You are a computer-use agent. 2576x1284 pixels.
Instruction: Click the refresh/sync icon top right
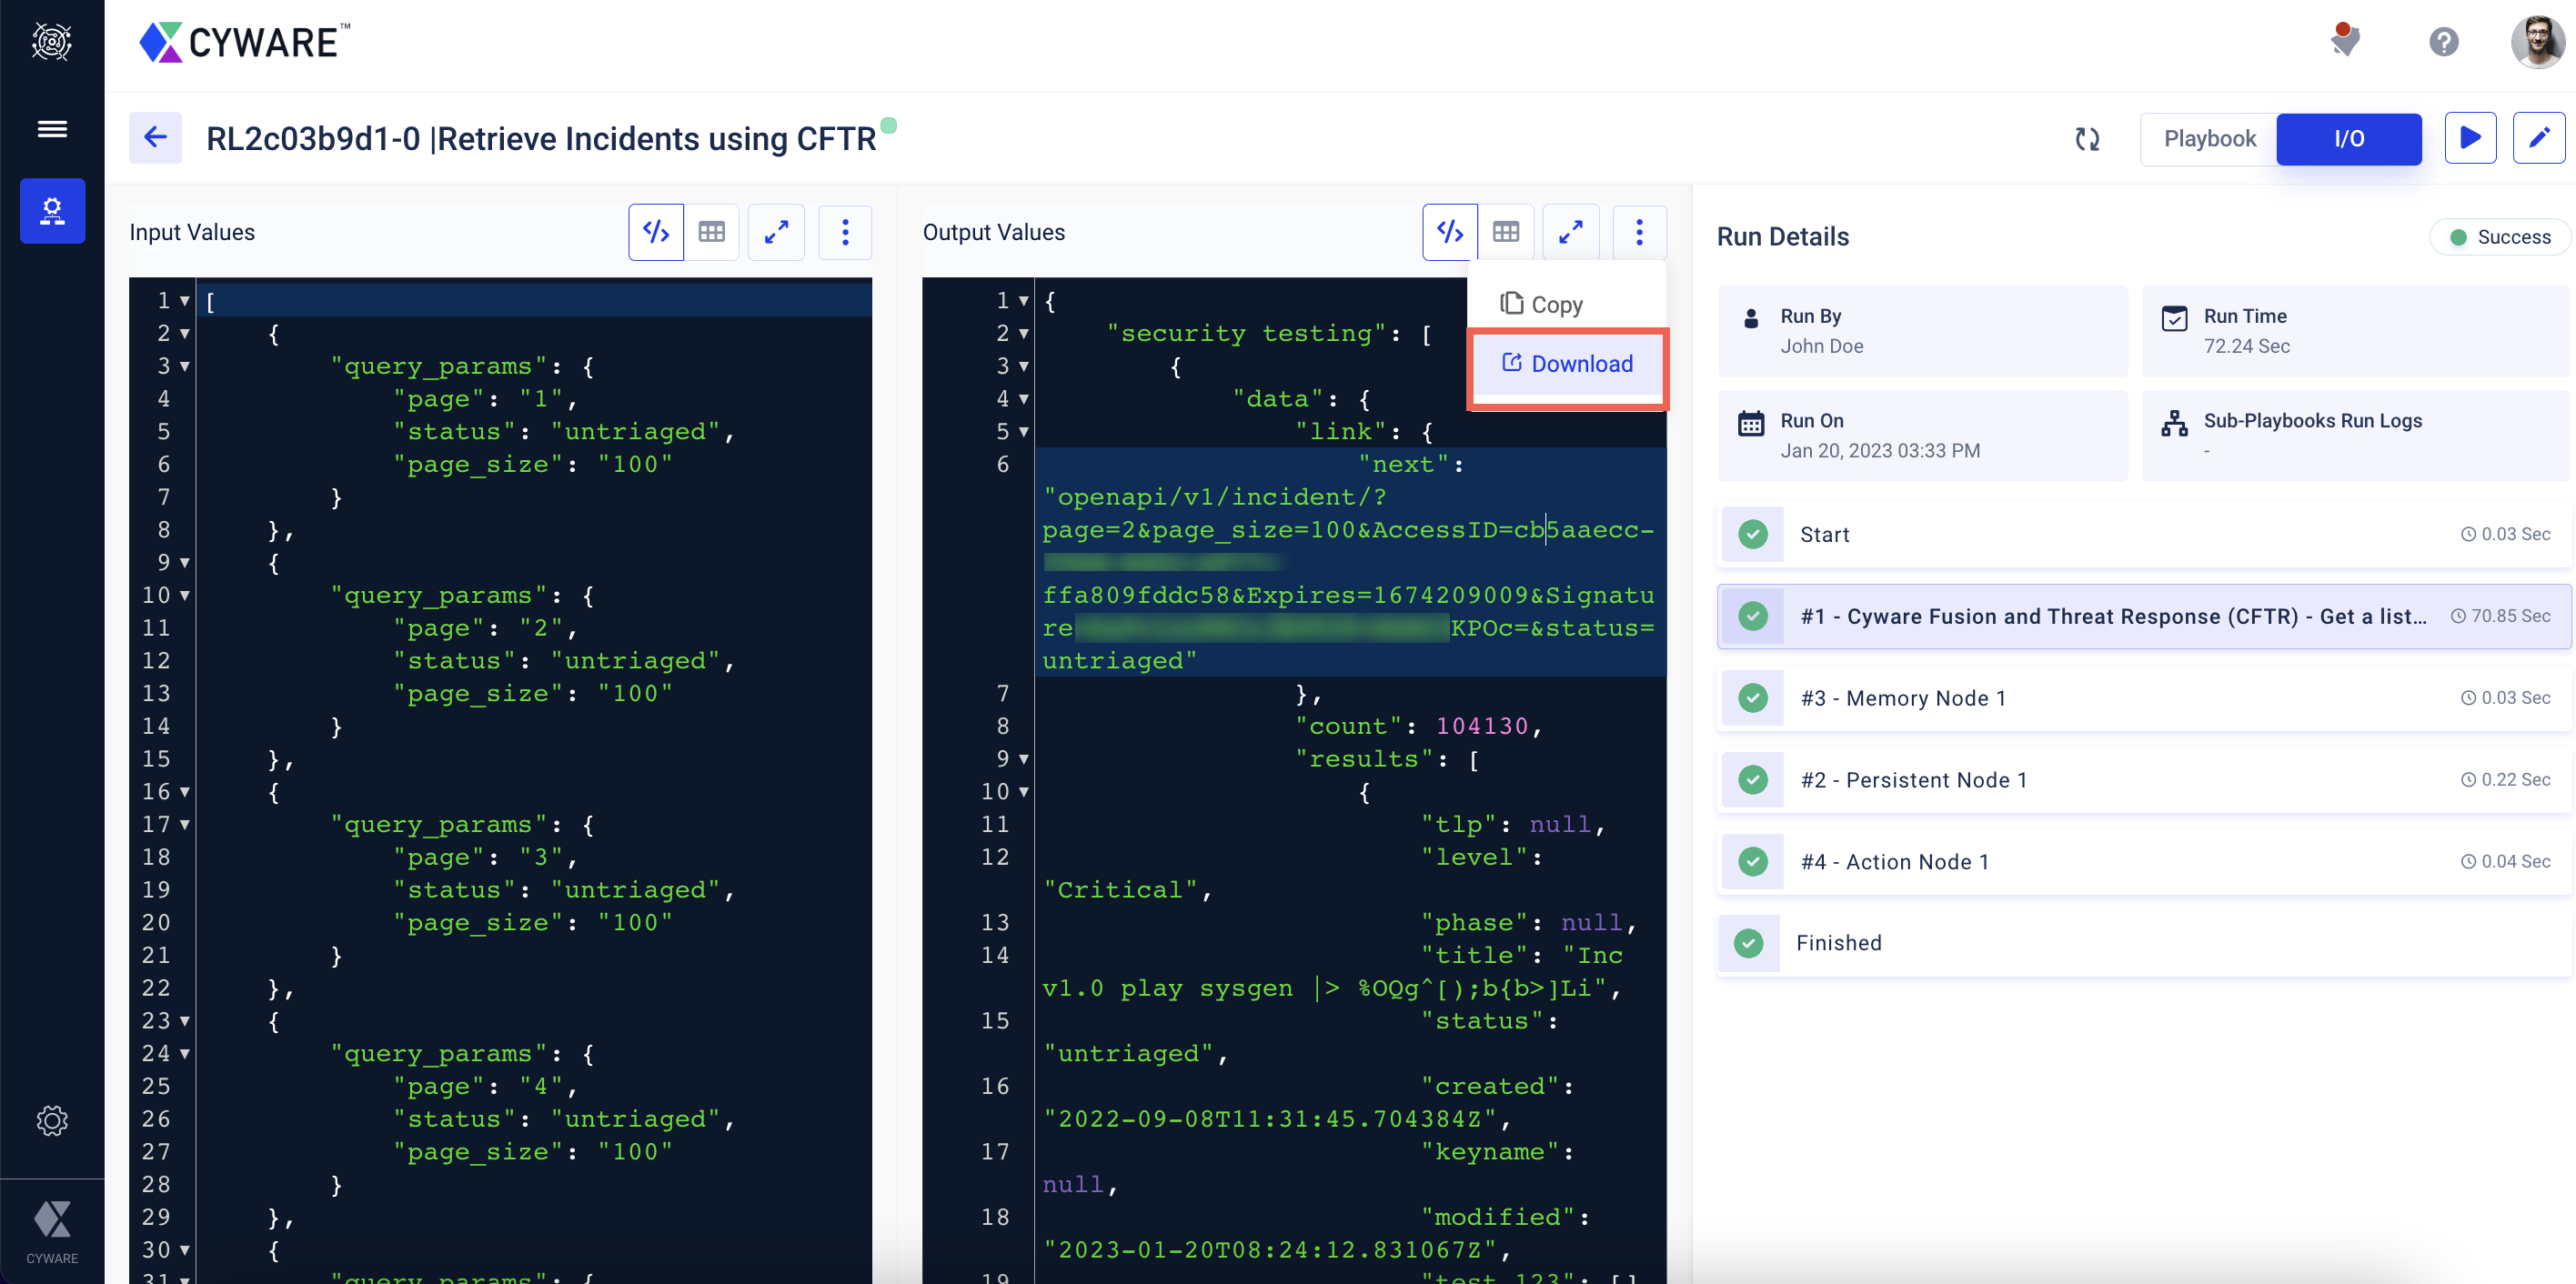click(2087, 139)
